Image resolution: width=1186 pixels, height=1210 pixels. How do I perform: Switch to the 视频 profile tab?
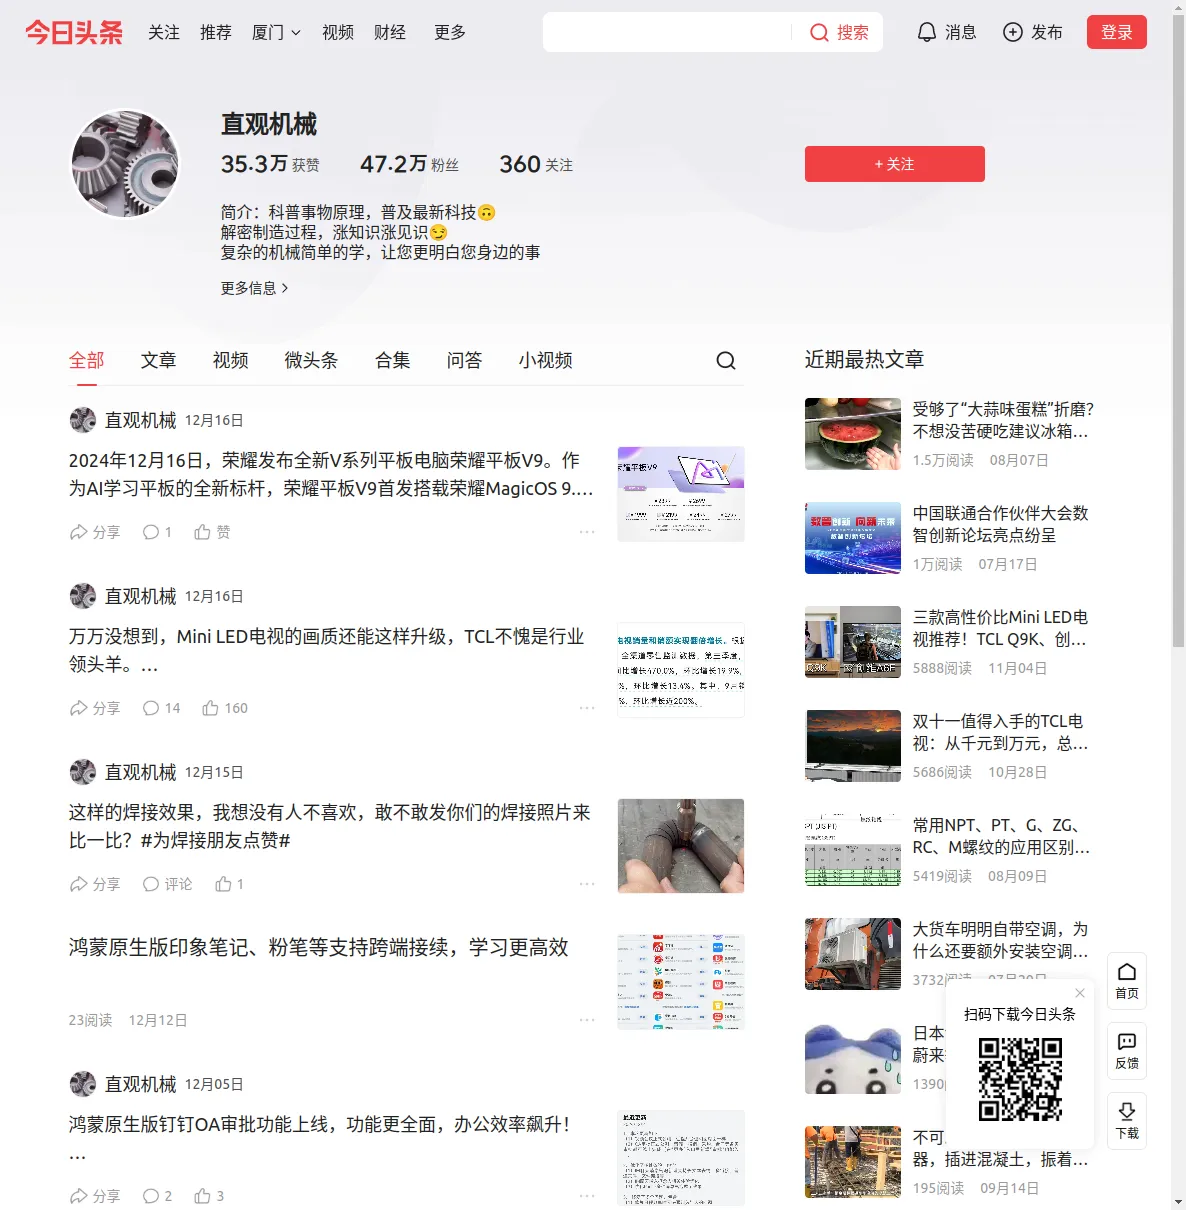click(x=230, y=360)
